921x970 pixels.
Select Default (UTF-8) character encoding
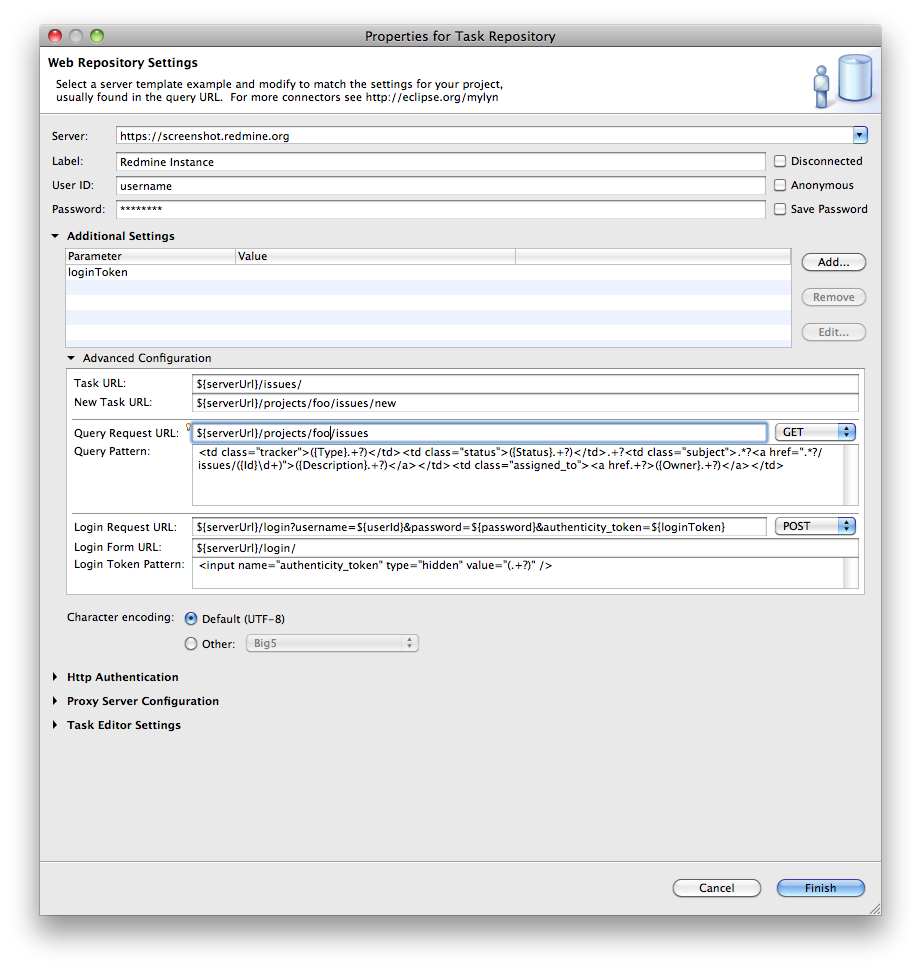(x=191, y=619)
